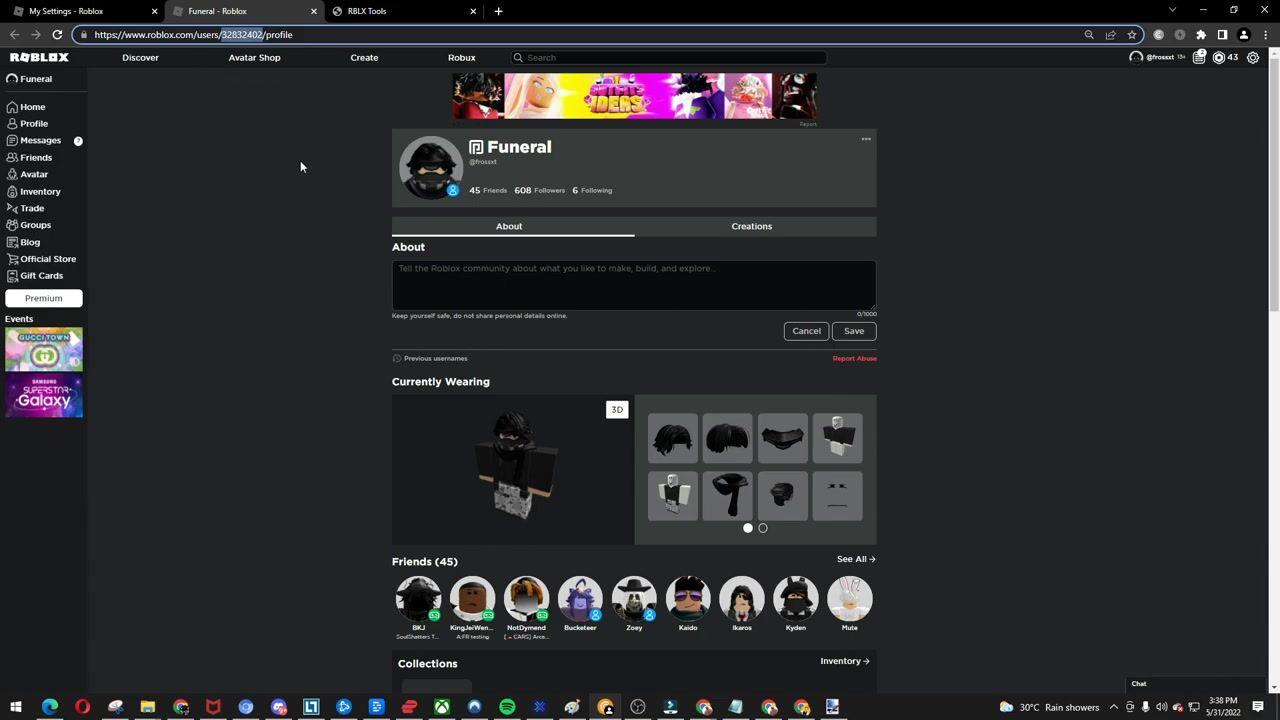Open Gift Cards in the sidebar

coord(34,276)
